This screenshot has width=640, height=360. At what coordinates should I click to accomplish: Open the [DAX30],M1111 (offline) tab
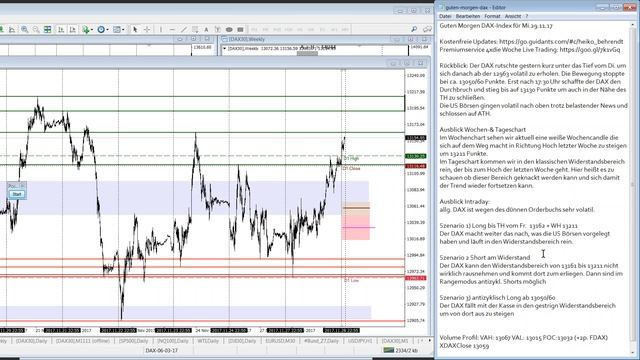point(83,341)
